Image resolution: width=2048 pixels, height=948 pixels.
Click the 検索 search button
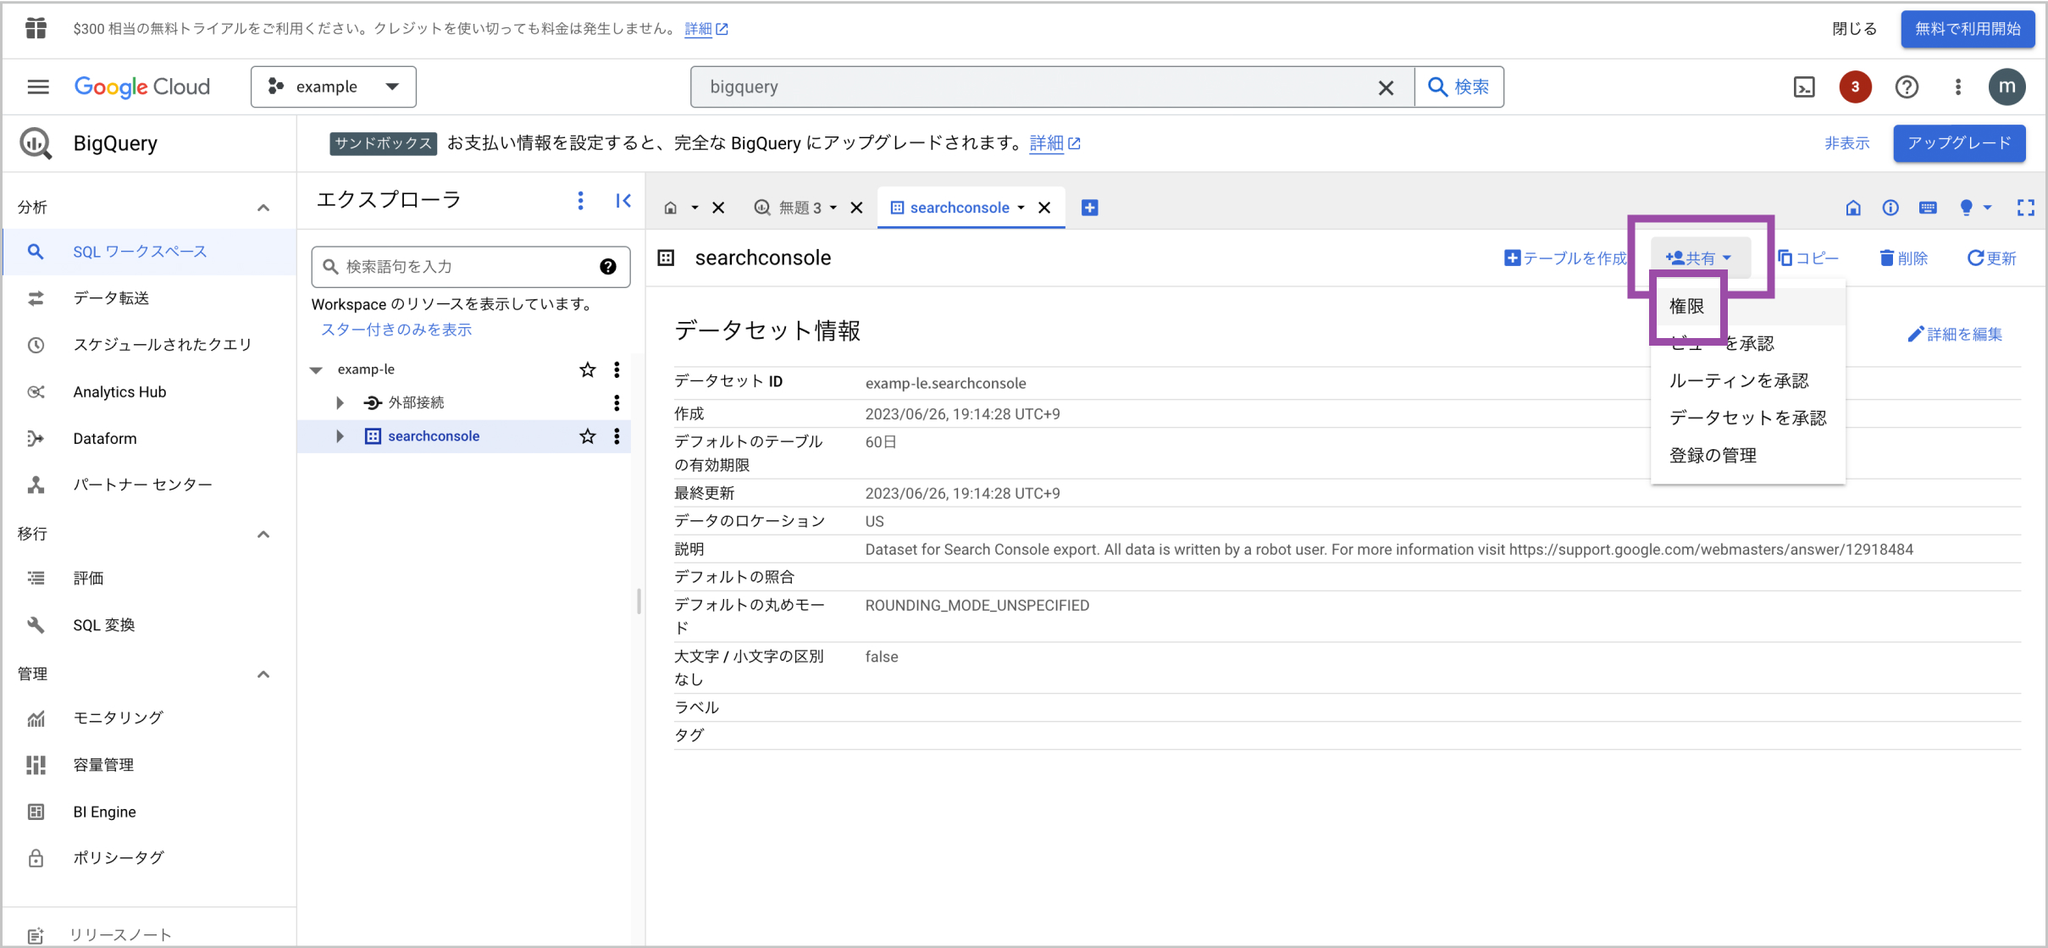click(x=1459, y=87)
